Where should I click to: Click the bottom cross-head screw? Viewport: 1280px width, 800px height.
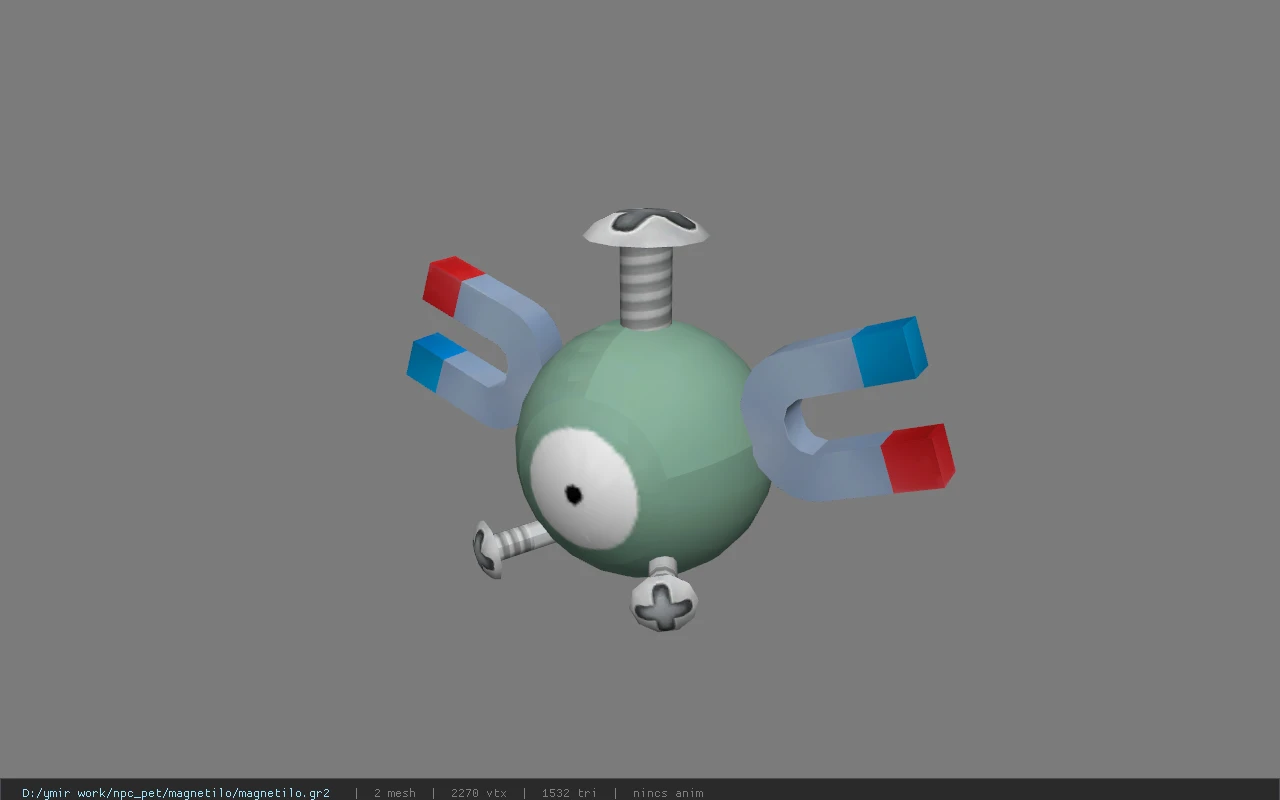click(x=664, y=596)
